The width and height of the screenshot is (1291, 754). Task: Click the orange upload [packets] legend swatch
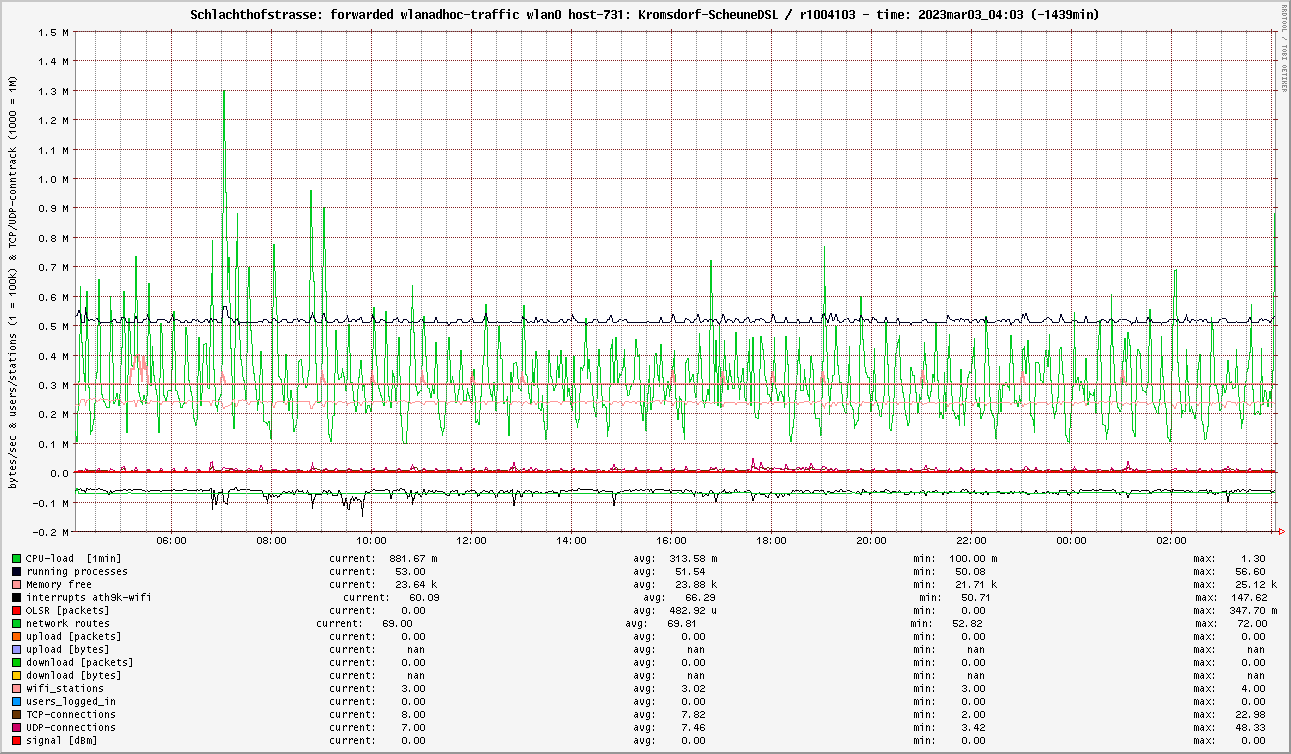[16, 636]
